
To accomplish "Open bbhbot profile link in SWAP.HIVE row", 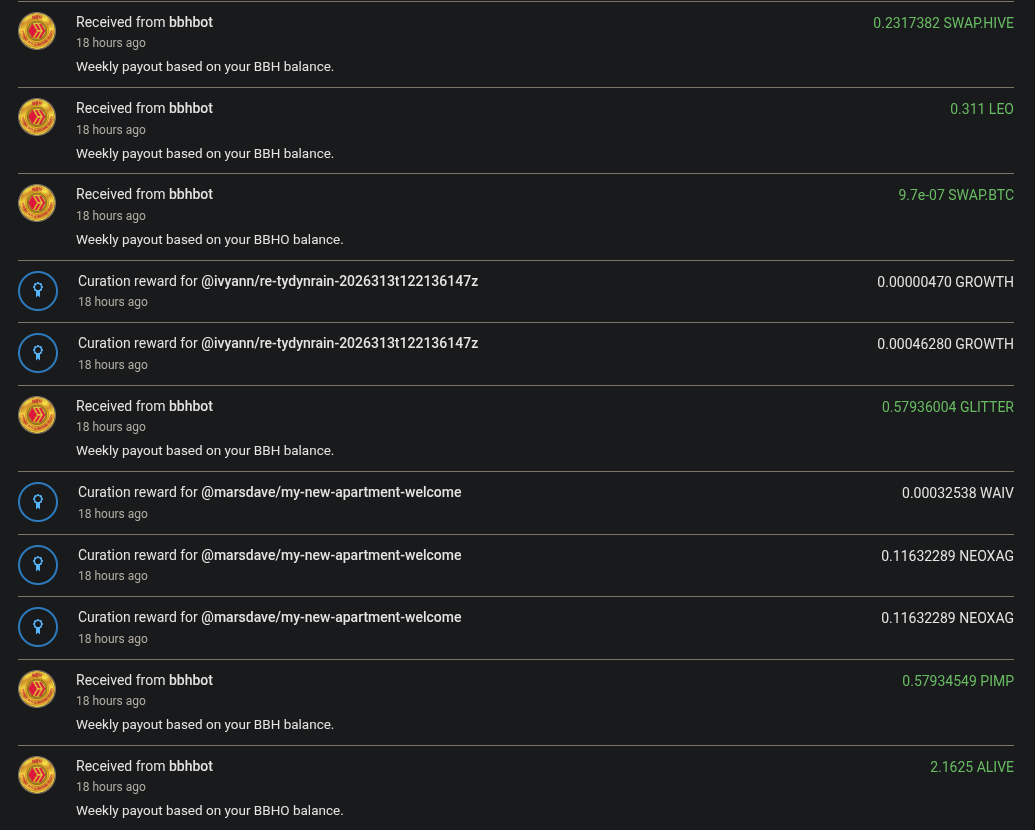I will point(190,22).
